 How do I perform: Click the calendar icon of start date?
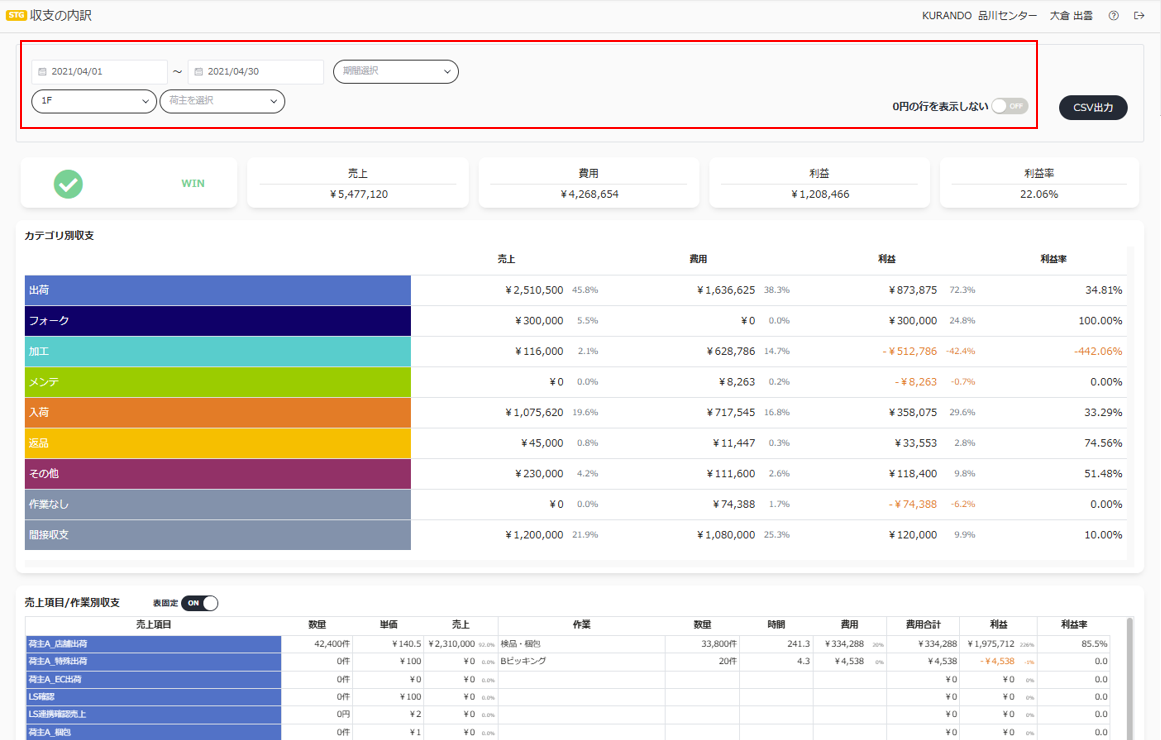pos(42,72)
